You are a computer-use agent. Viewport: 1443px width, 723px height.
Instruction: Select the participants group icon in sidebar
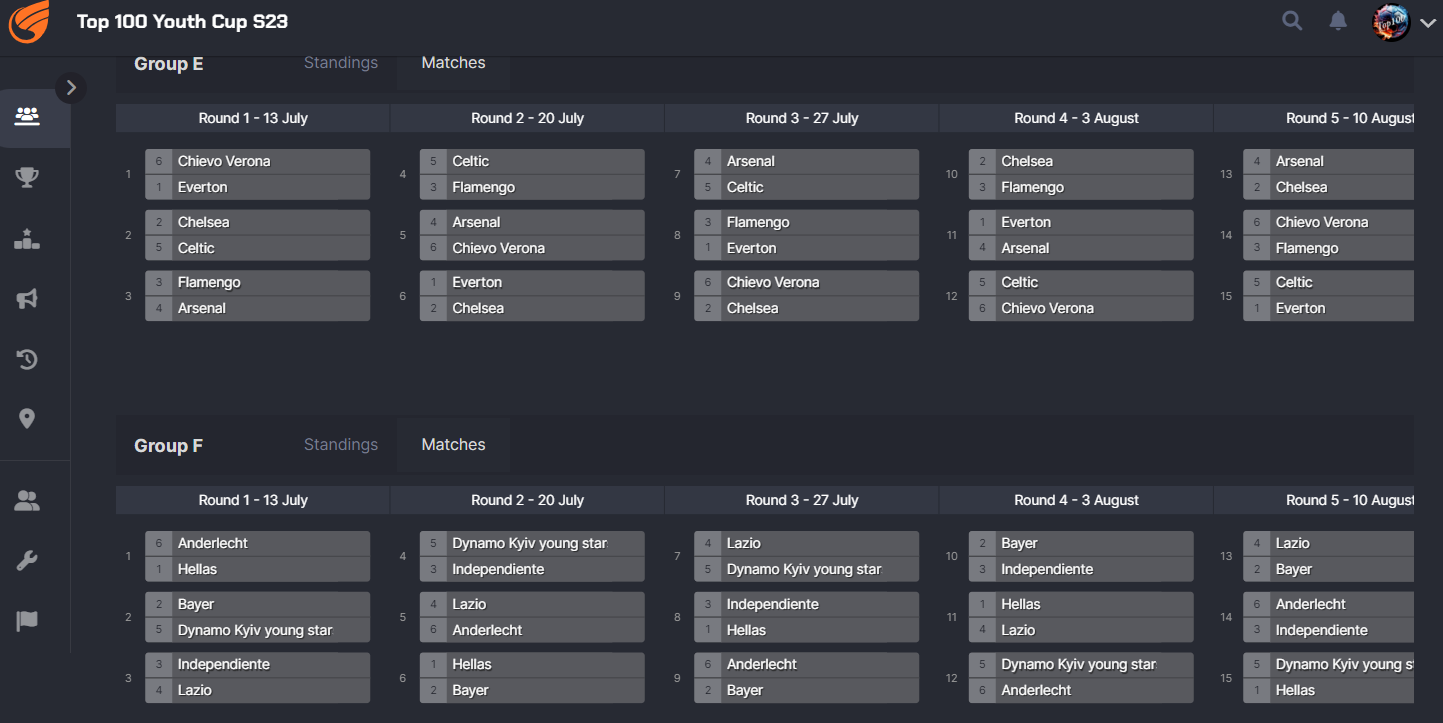(27, 116)
